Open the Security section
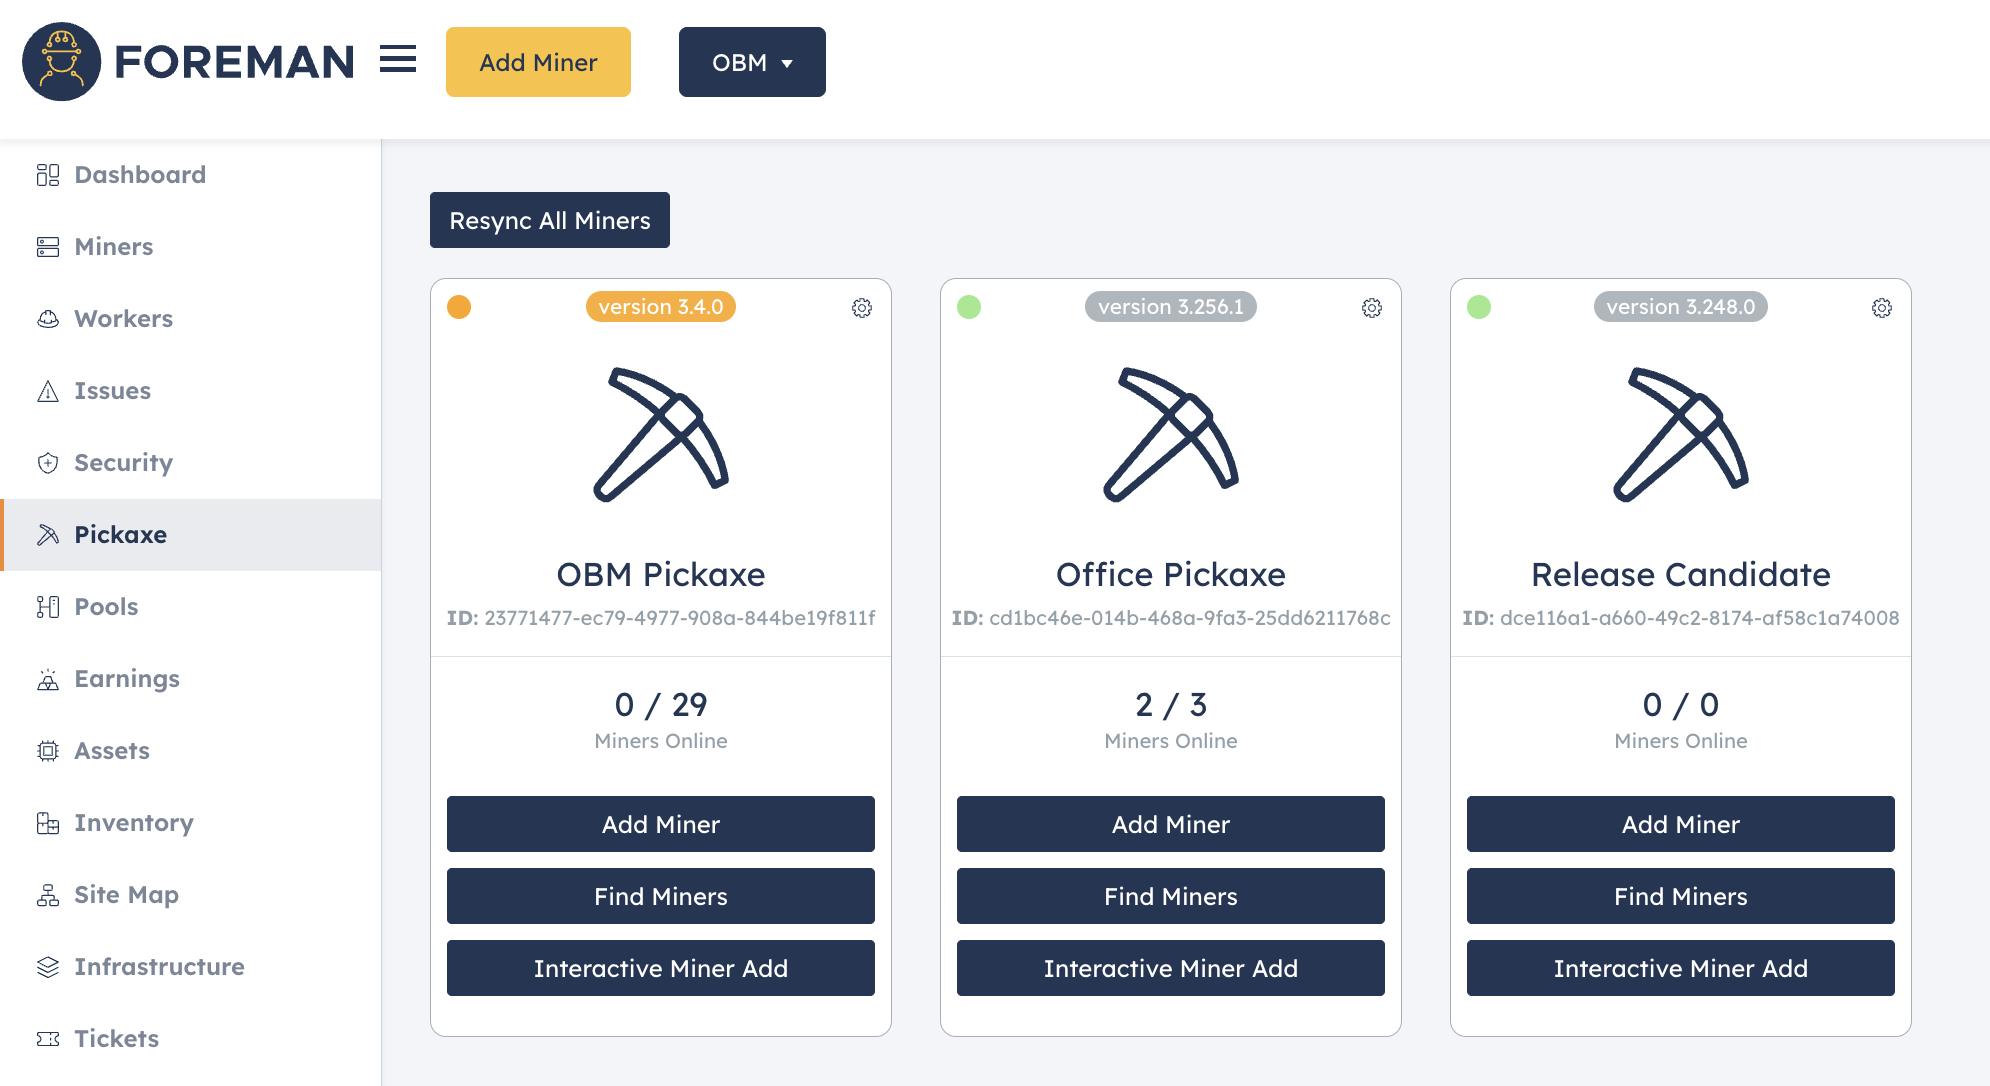This screenshot has width=1990, height=1086. tap(190, 463)
